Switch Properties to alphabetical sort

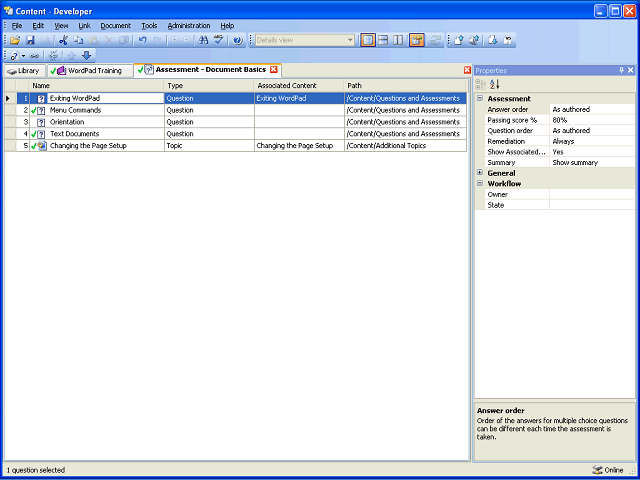[x=495, y=84]
